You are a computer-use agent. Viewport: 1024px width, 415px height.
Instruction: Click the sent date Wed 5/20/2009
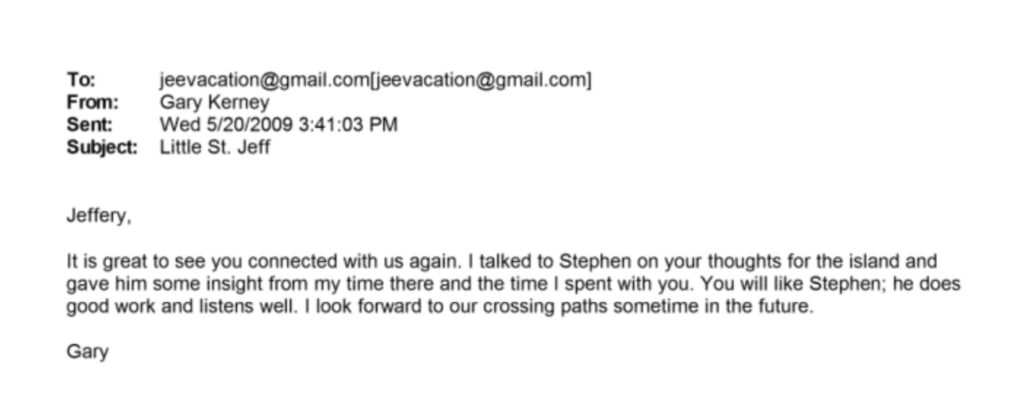[x=227, y=124]
